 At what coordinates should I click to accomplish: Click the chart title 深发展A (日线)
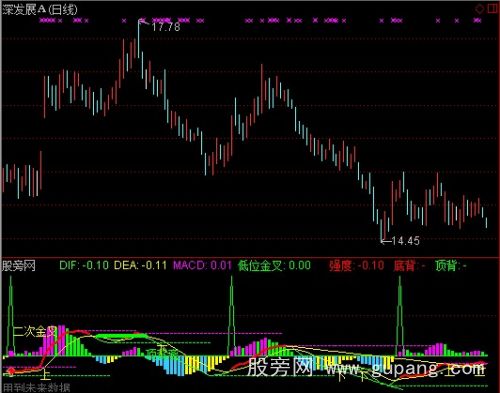tap(40, 9)
